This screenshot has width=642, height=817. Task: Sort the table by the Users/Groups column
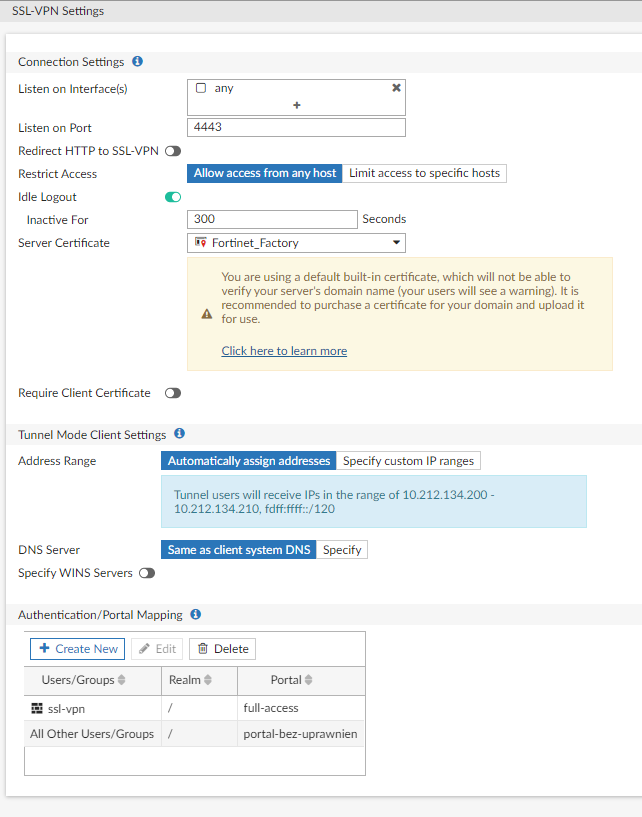pyautogui.click(x=122, y=680)
